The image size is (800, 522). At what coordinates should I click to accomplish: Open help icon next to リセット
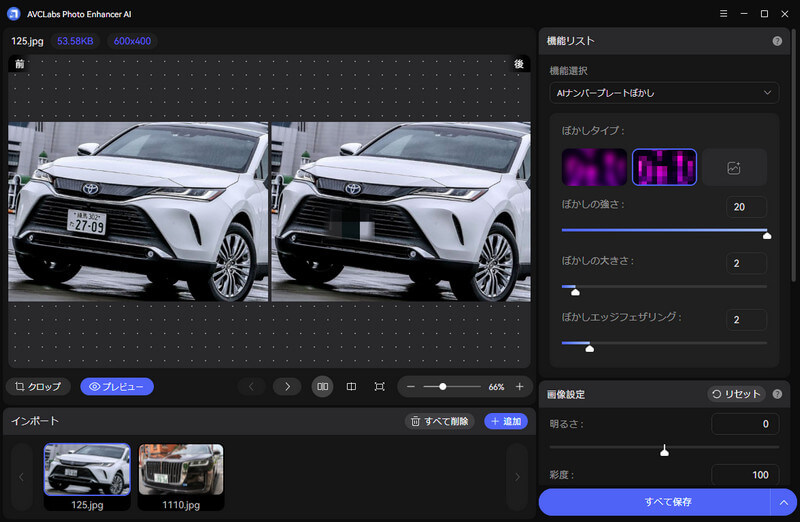point(777,394)
